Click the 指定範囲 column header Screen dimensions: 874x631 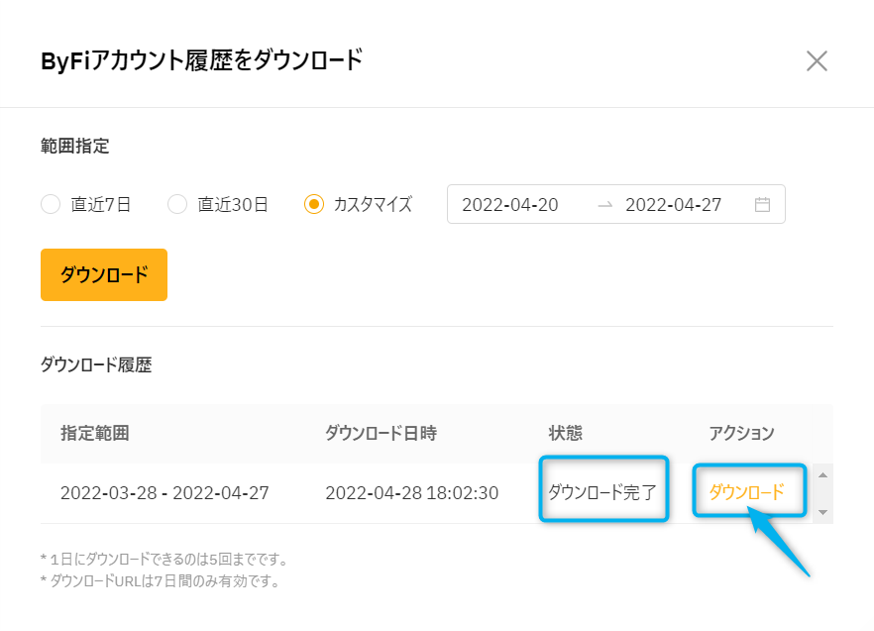(x=95, y=433)
